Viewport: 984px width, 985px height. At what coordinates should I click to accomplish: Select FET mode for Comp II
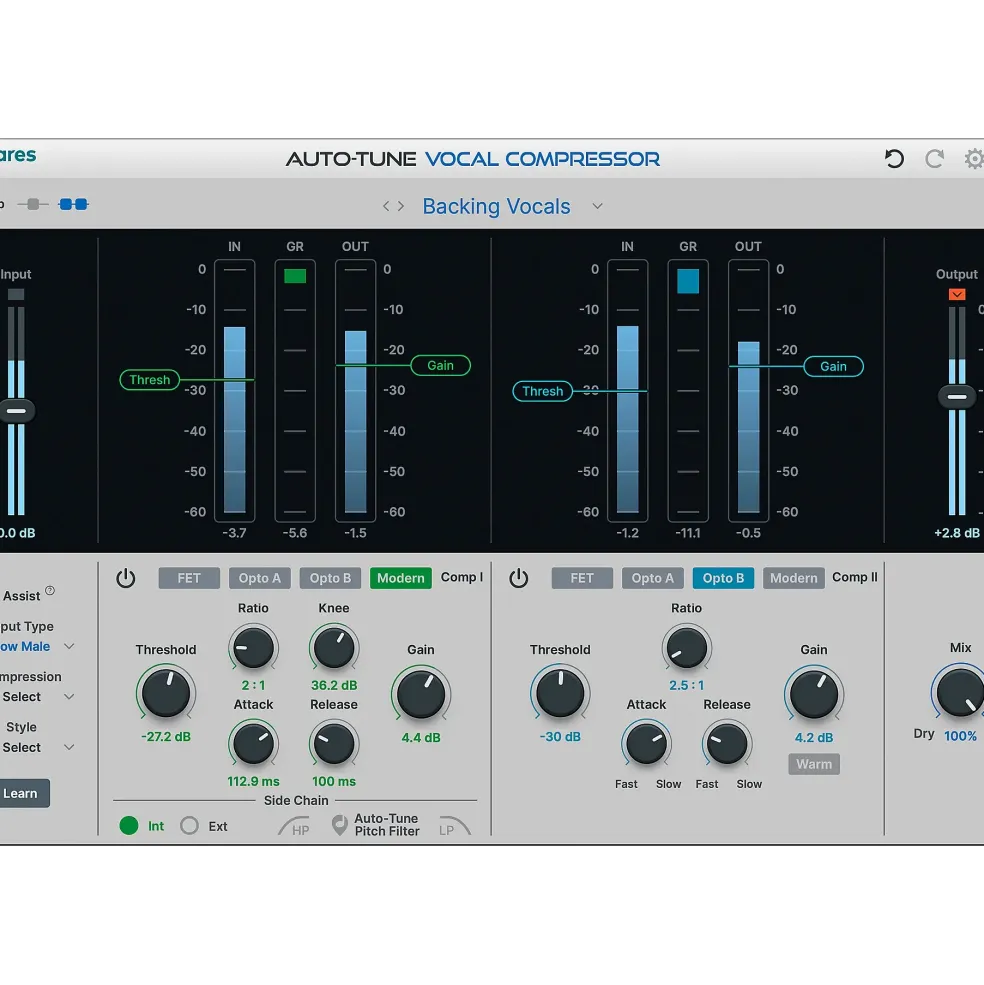(x=582, y=578)
